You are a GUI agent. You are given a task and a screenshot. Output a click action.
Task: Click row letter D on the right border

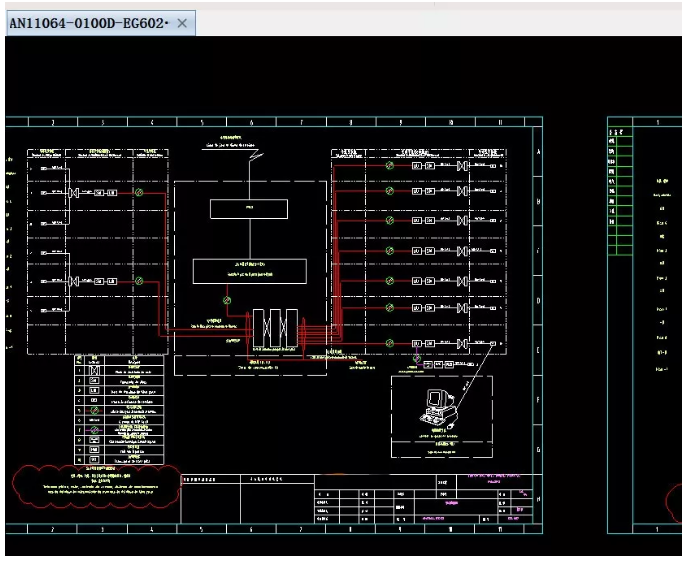point(538,300)
